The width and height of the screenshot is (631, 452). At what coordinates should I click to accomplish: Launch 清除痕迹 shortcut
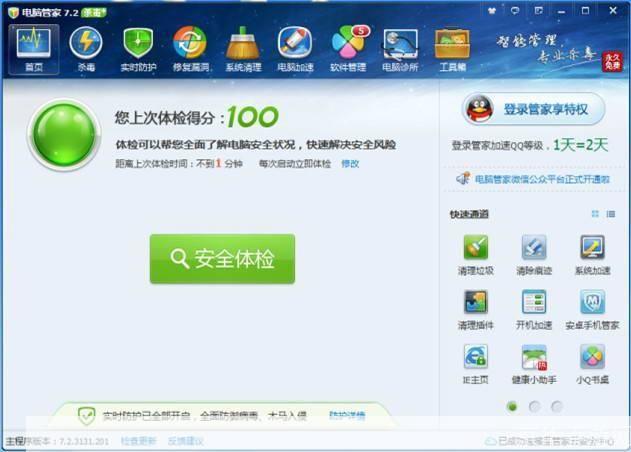click(534, 255)
